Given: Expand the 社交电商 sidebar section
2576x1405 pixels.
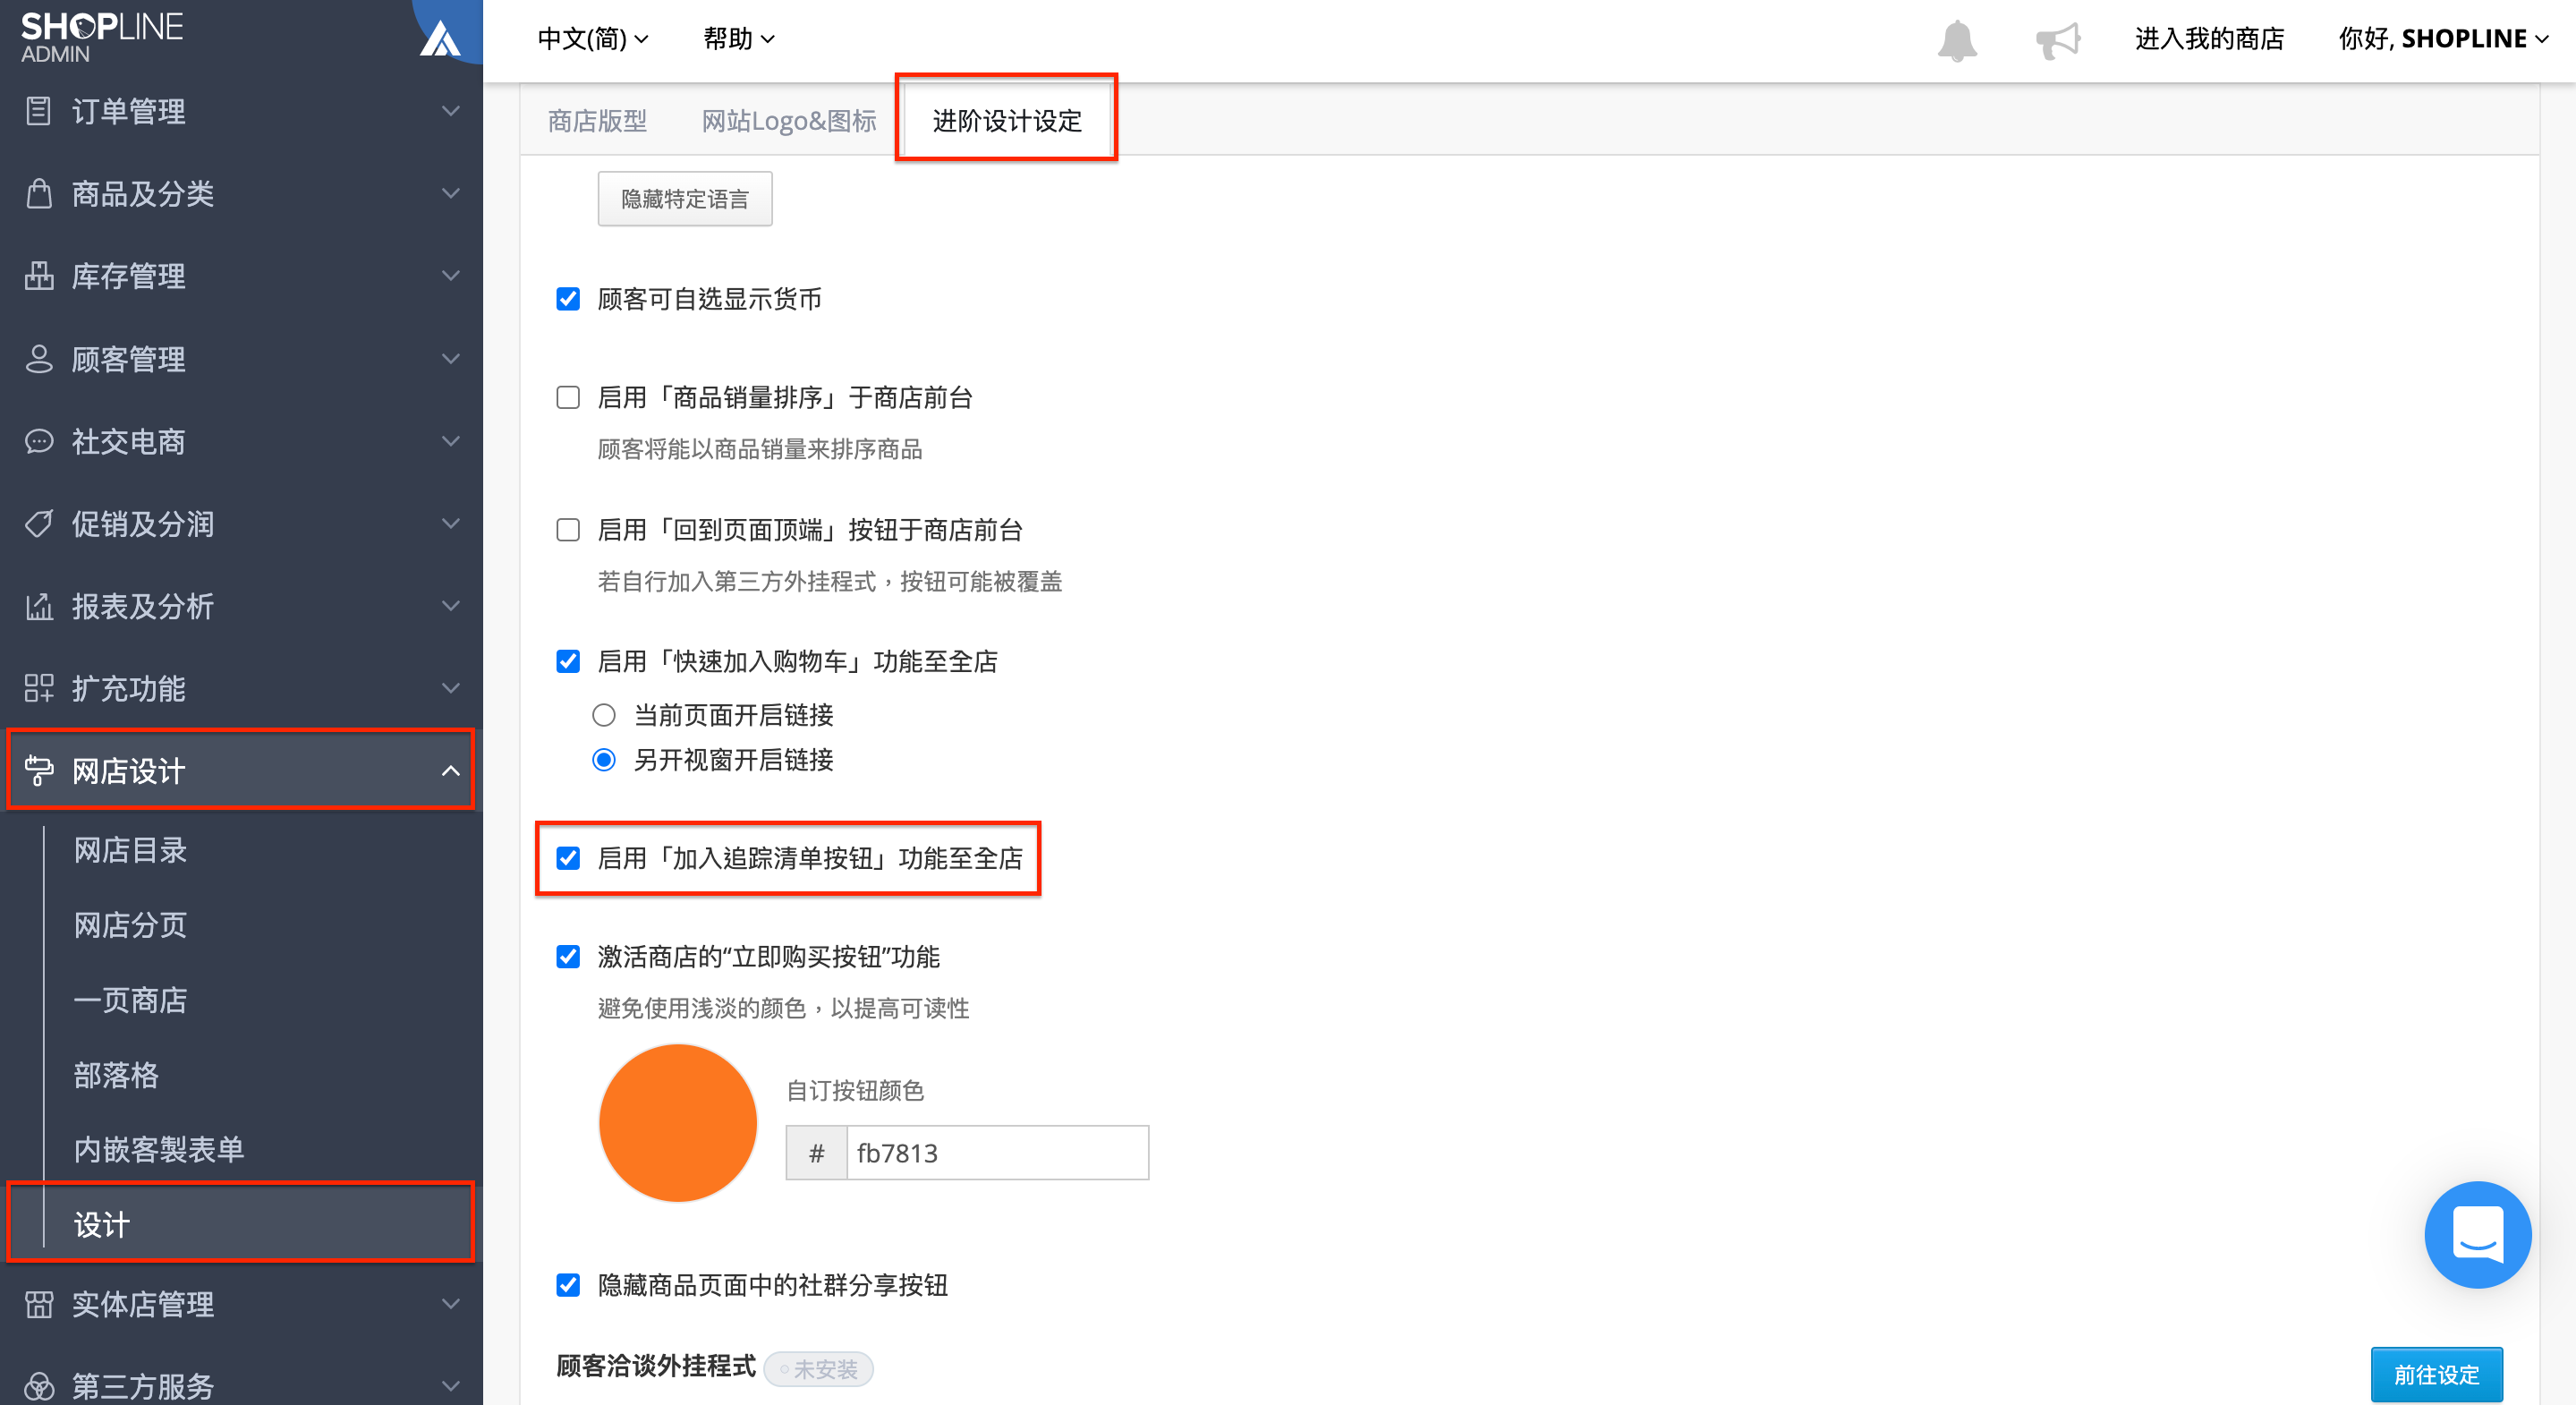Looking at the screenshot, I should pyautogui.click(x=241, y=441).
